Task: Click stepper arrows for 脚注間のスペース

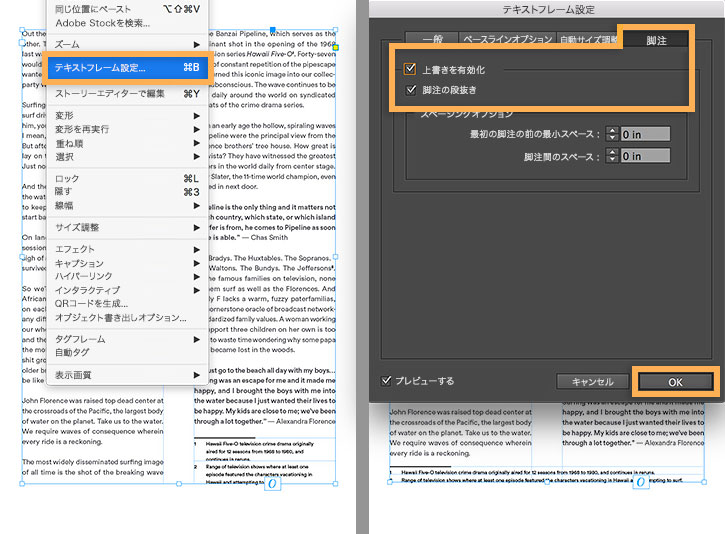Action: 612,156
